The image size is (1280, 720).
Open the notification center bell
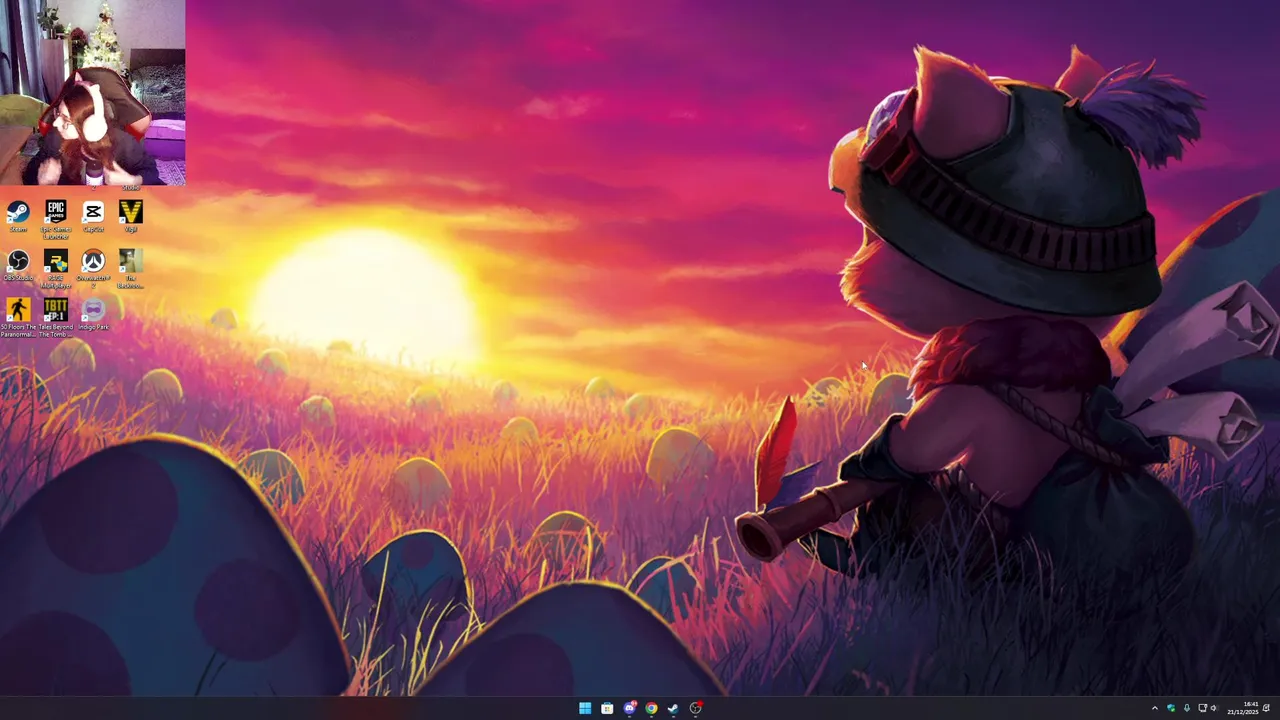(x=1267, y=708)
